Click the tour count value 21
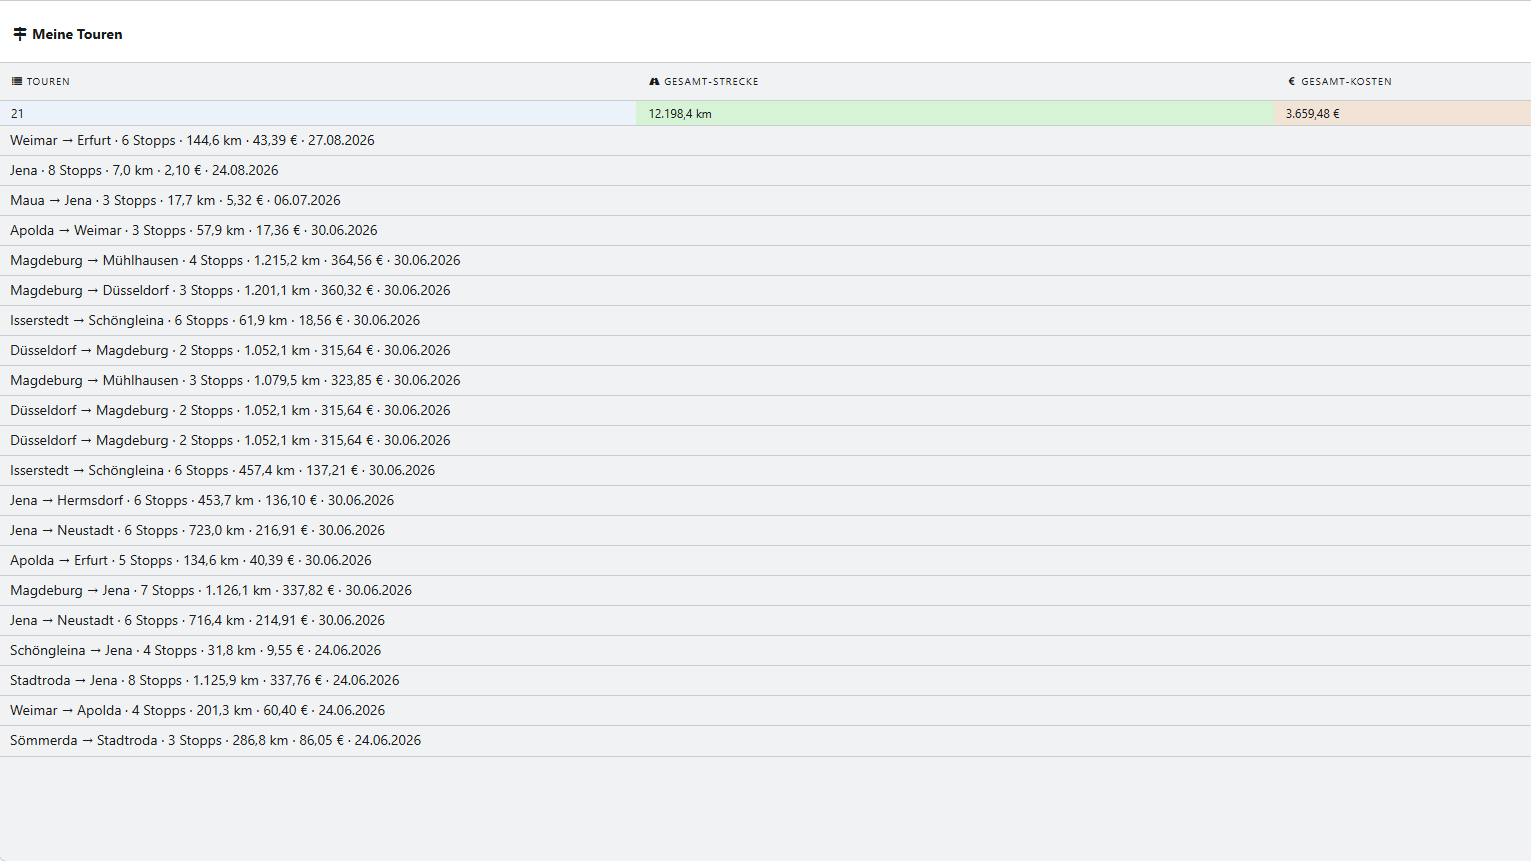Screen dimensions: 1531x861 17,114
